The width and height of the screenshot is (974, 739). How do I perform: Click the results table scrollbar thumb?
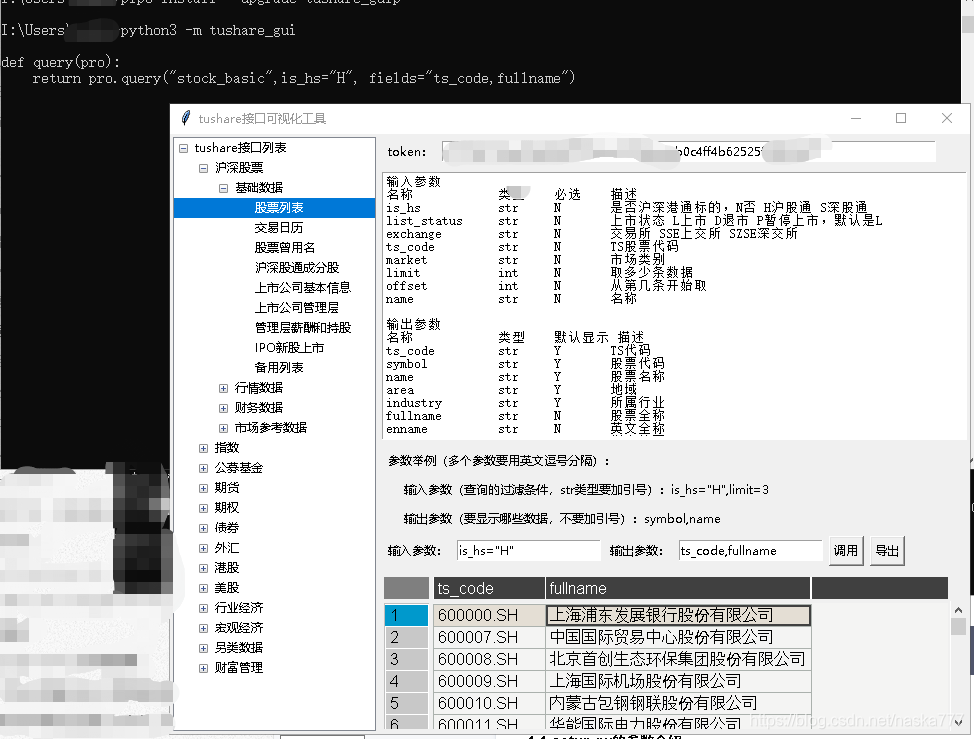coord(958,626)
